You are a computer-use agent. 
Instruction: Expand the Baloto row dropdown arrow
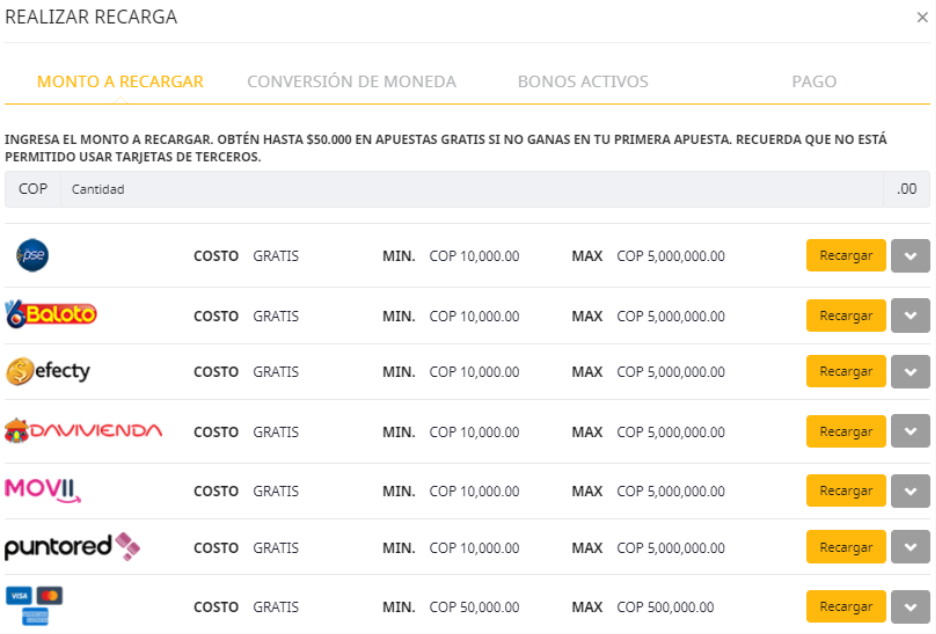click(x=910, y=315)
